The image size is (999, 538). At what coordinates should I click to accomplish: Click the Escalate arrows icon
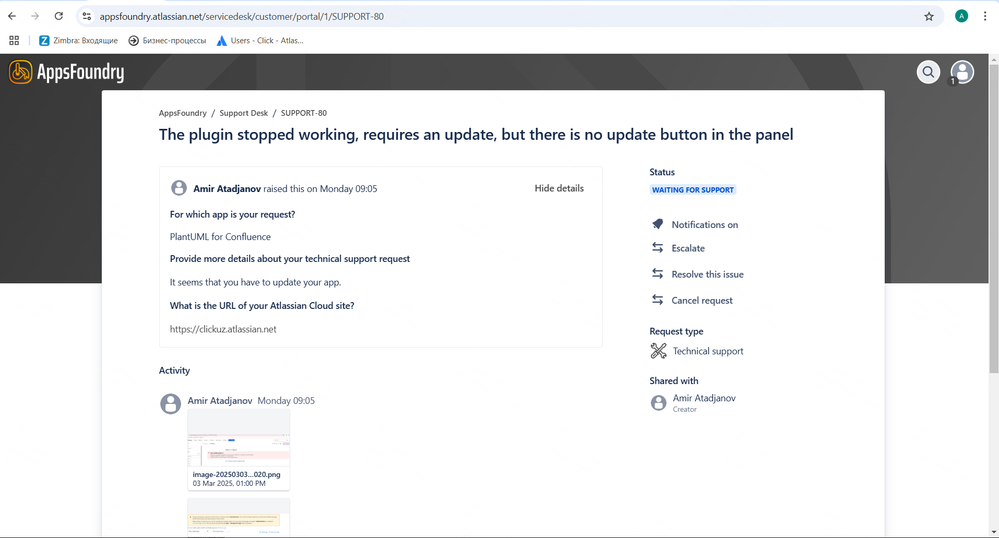[x=658, y=247]
